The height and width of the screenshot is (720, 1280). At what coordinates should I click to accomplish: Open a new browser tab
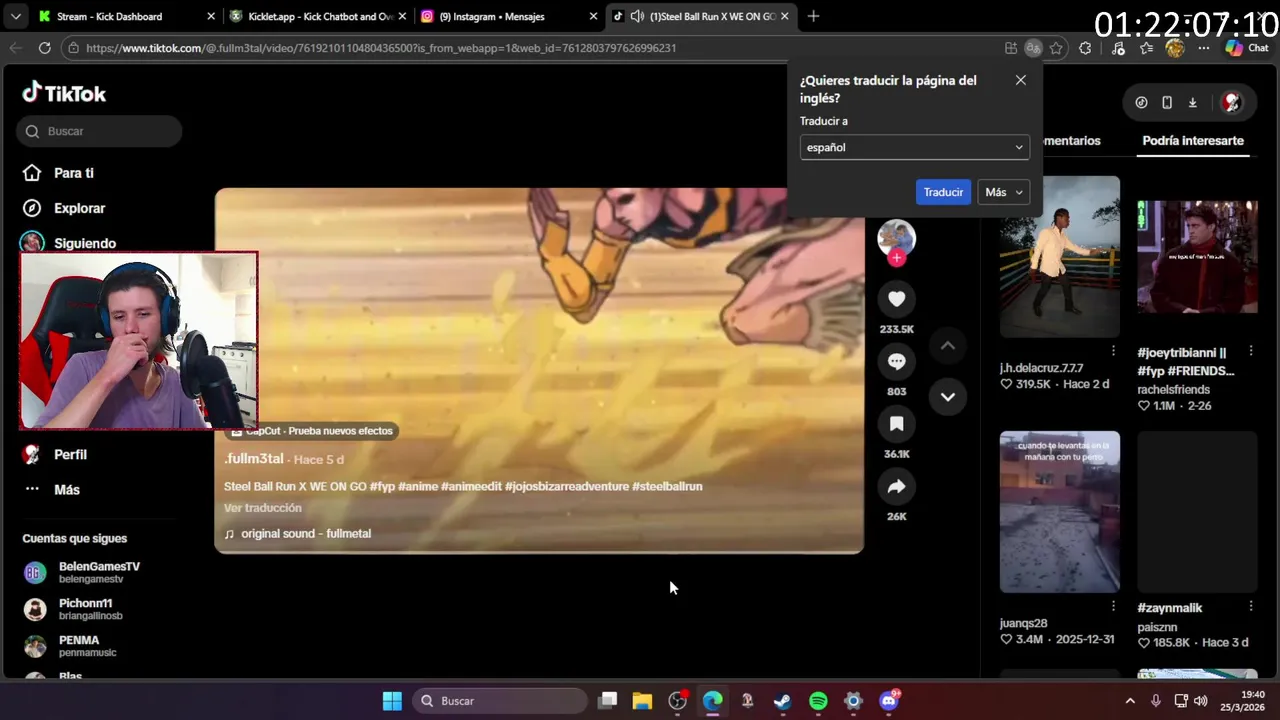click(813, 16)
